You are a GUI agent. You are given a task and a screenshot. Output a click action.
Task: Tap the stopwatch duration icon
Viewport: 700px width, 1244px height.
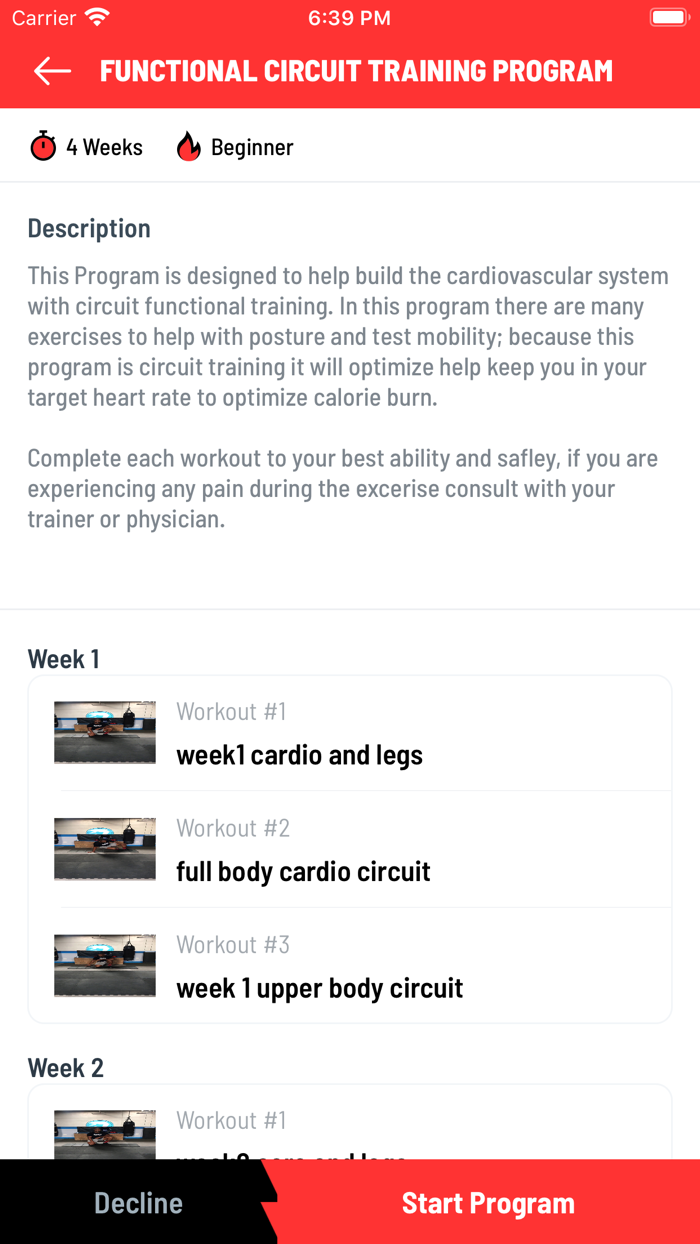coord(42,146)
